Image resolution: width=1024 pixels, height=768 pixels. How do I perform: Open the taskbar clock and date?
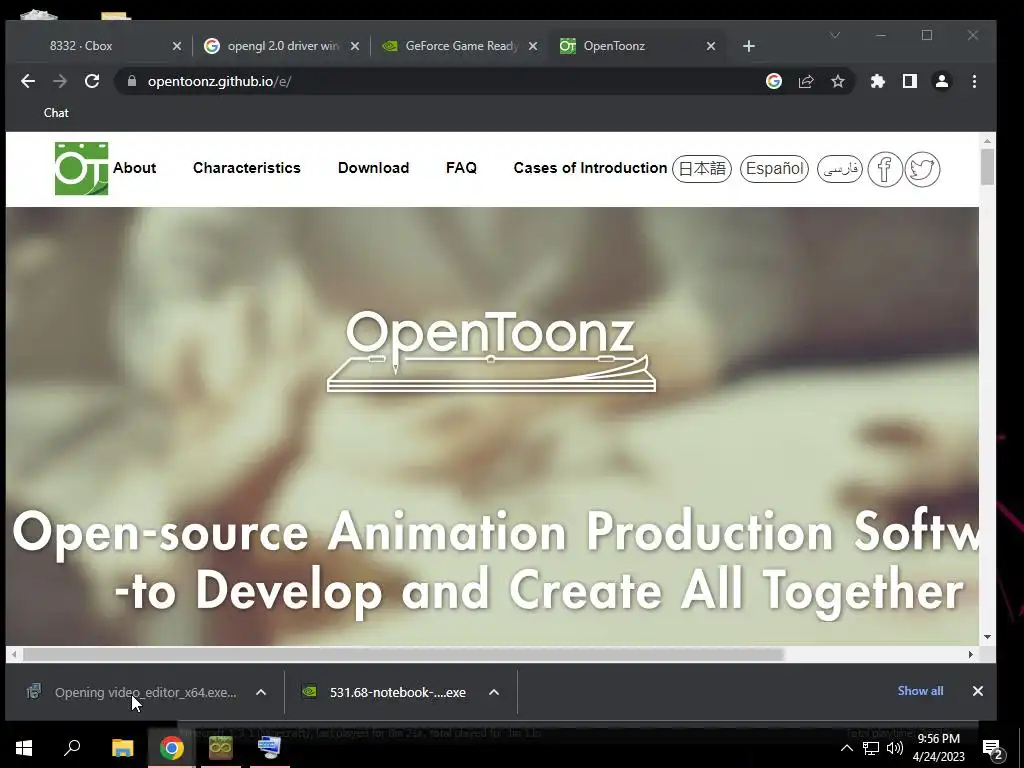(938, 748)
